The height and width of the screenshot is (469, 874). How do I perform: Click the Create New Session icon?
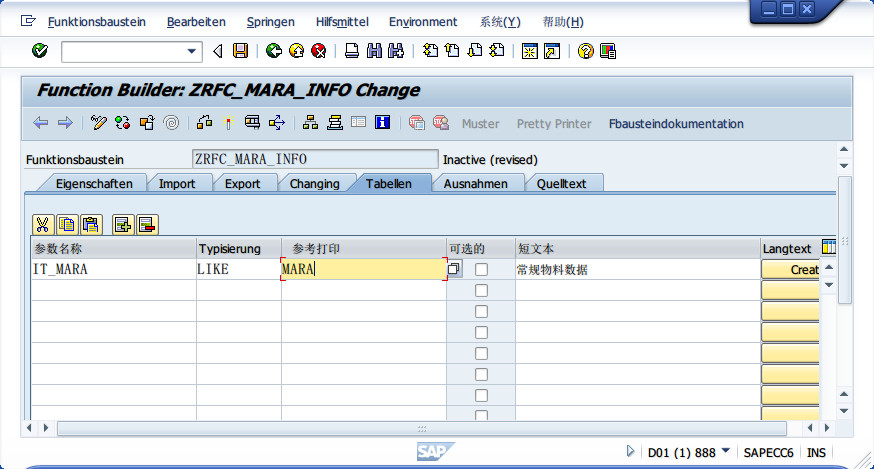point(529,51)
